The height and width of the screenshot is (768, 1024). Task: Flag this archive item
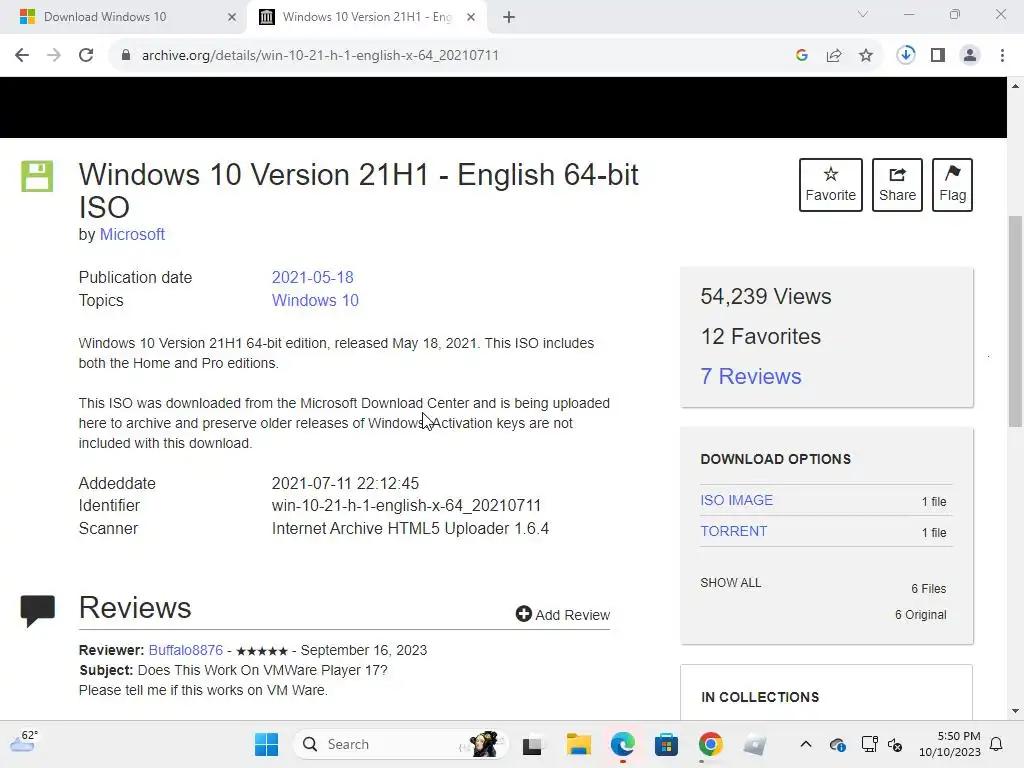952,185
